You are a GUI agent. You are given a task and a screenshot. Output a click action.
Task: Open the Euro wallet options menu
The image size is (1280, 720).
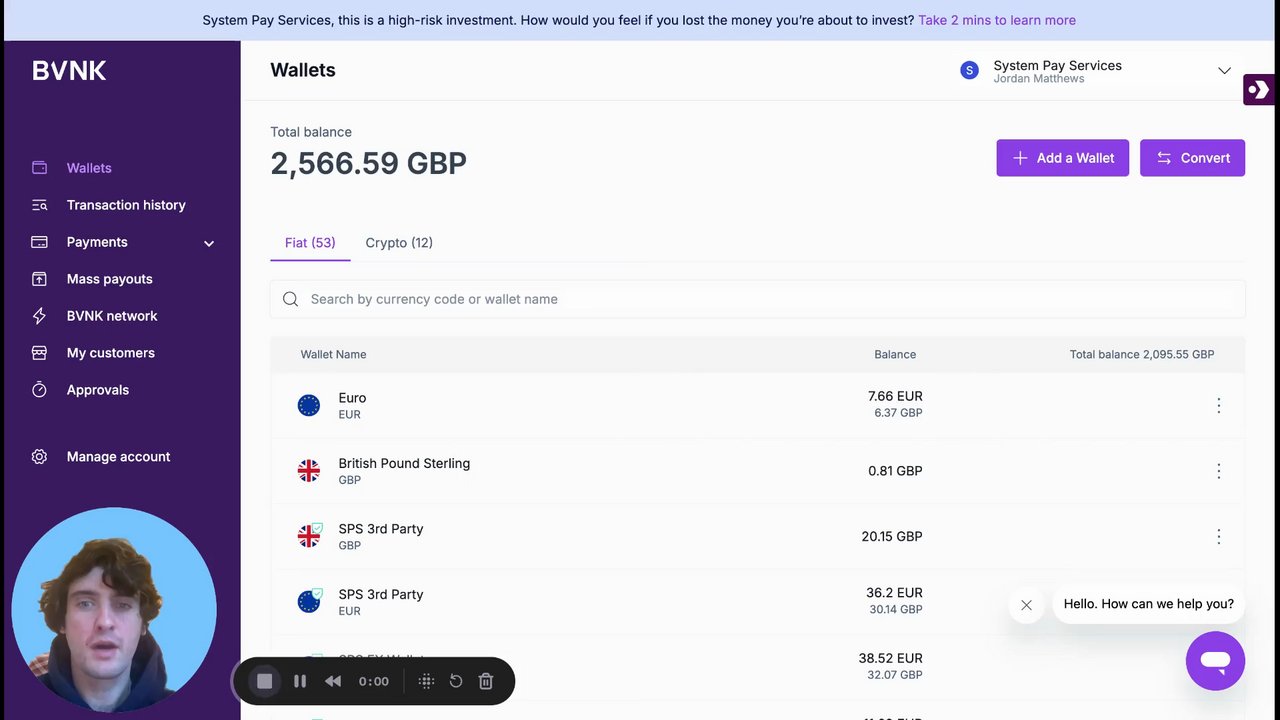[x=1218, y=405]
